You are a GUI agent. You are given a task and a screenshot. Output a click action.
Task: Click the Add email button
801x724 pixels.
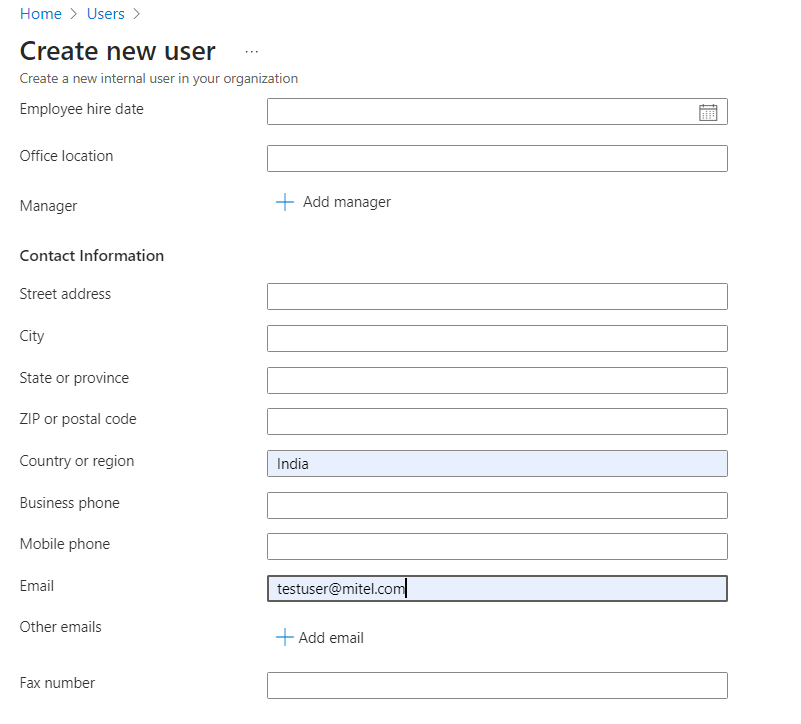pyautogui.click(x=331, y=638)
